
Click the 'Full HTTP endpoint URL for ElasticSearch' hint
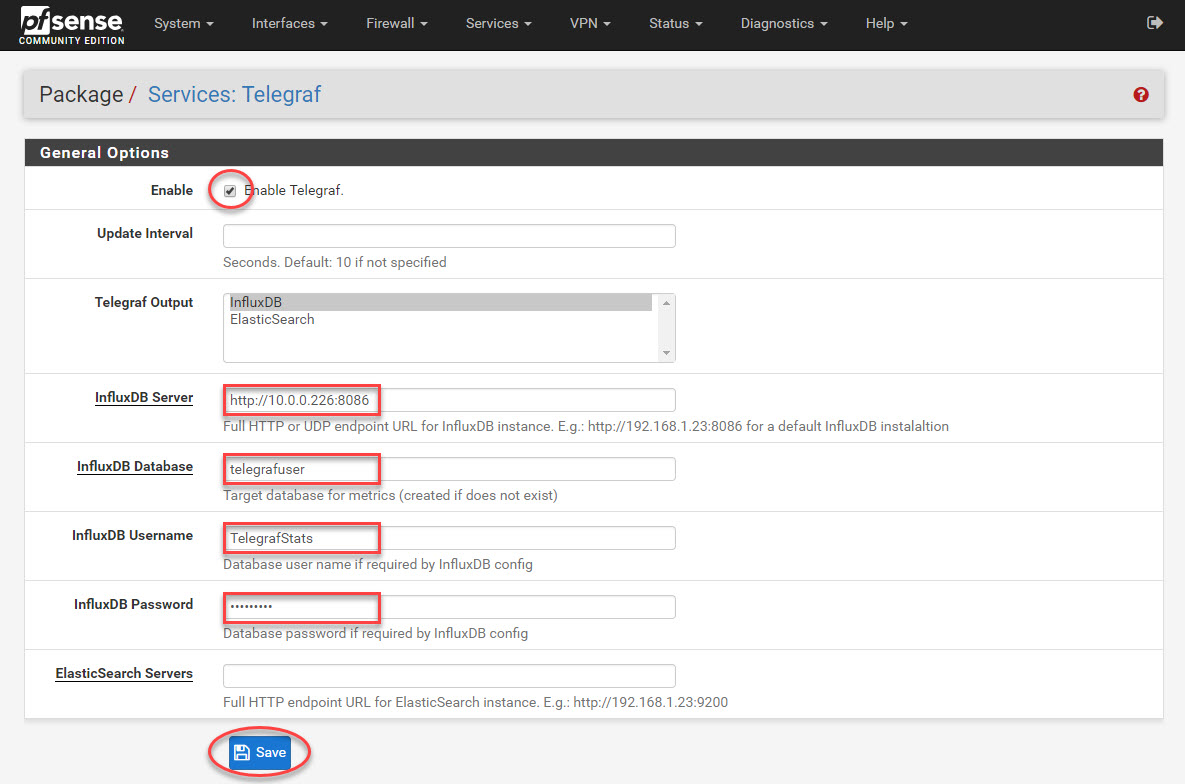475,702
